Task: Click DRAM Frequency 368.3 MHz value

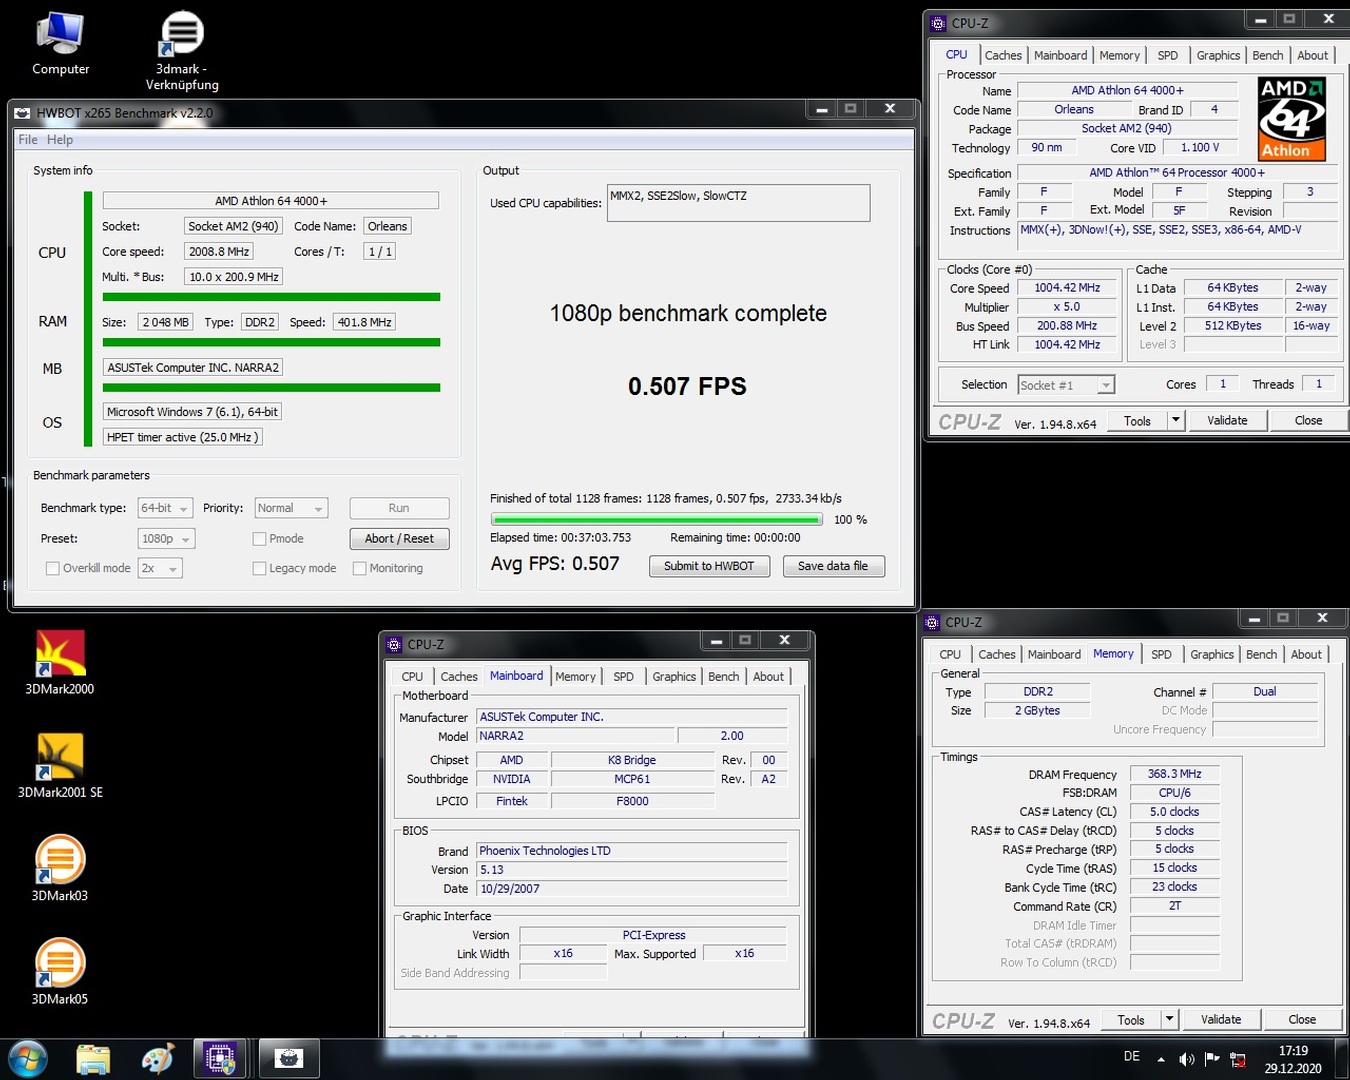Action: (x=1175, y=774)
